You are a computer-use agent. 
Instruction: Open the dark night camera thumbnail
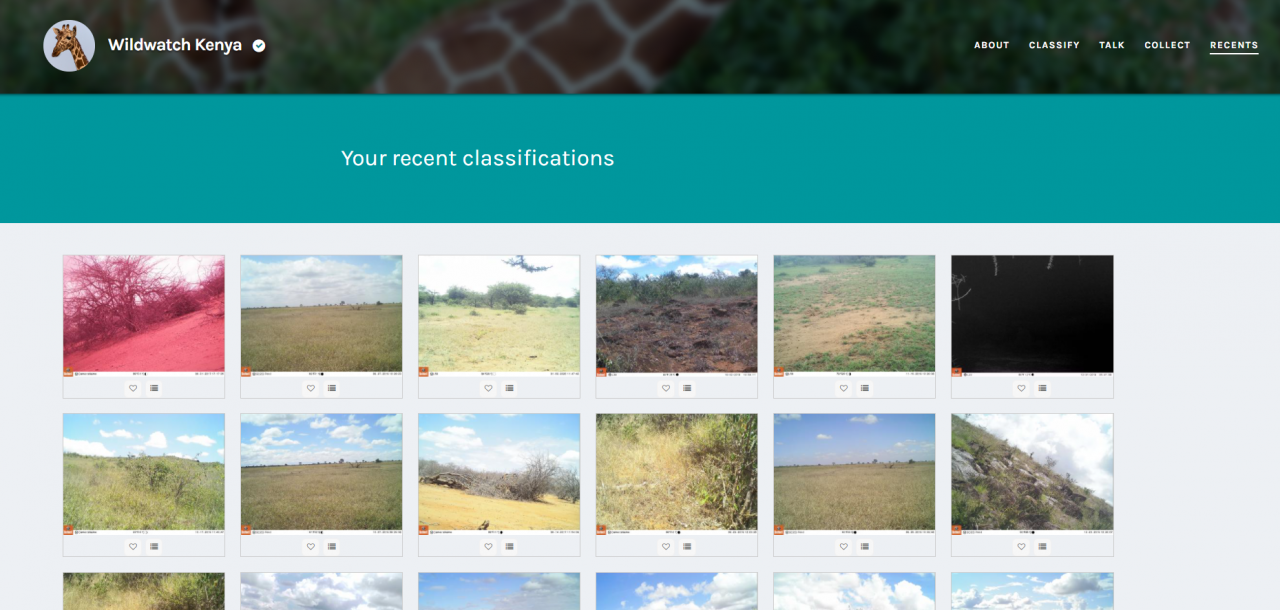[x=1032, y=316]
